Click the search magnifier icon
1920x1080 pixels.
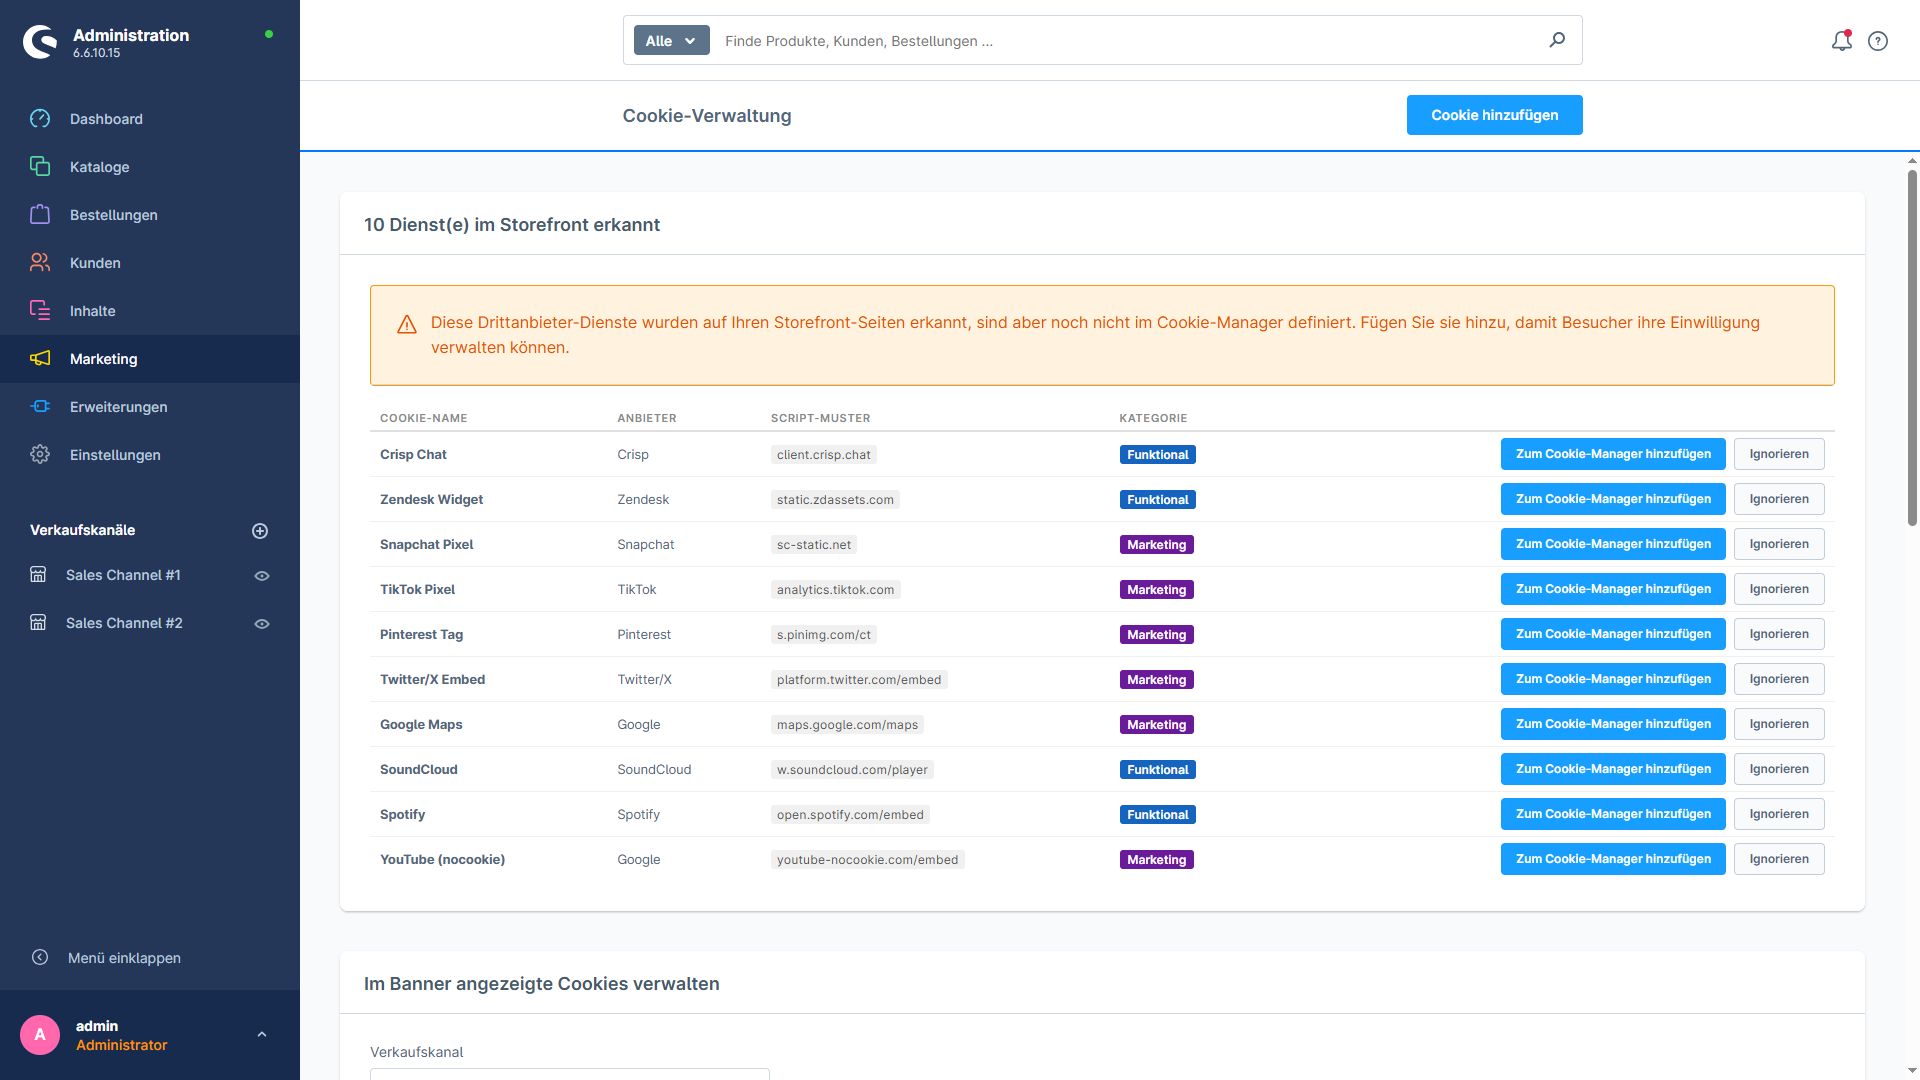coord(1557,40)
